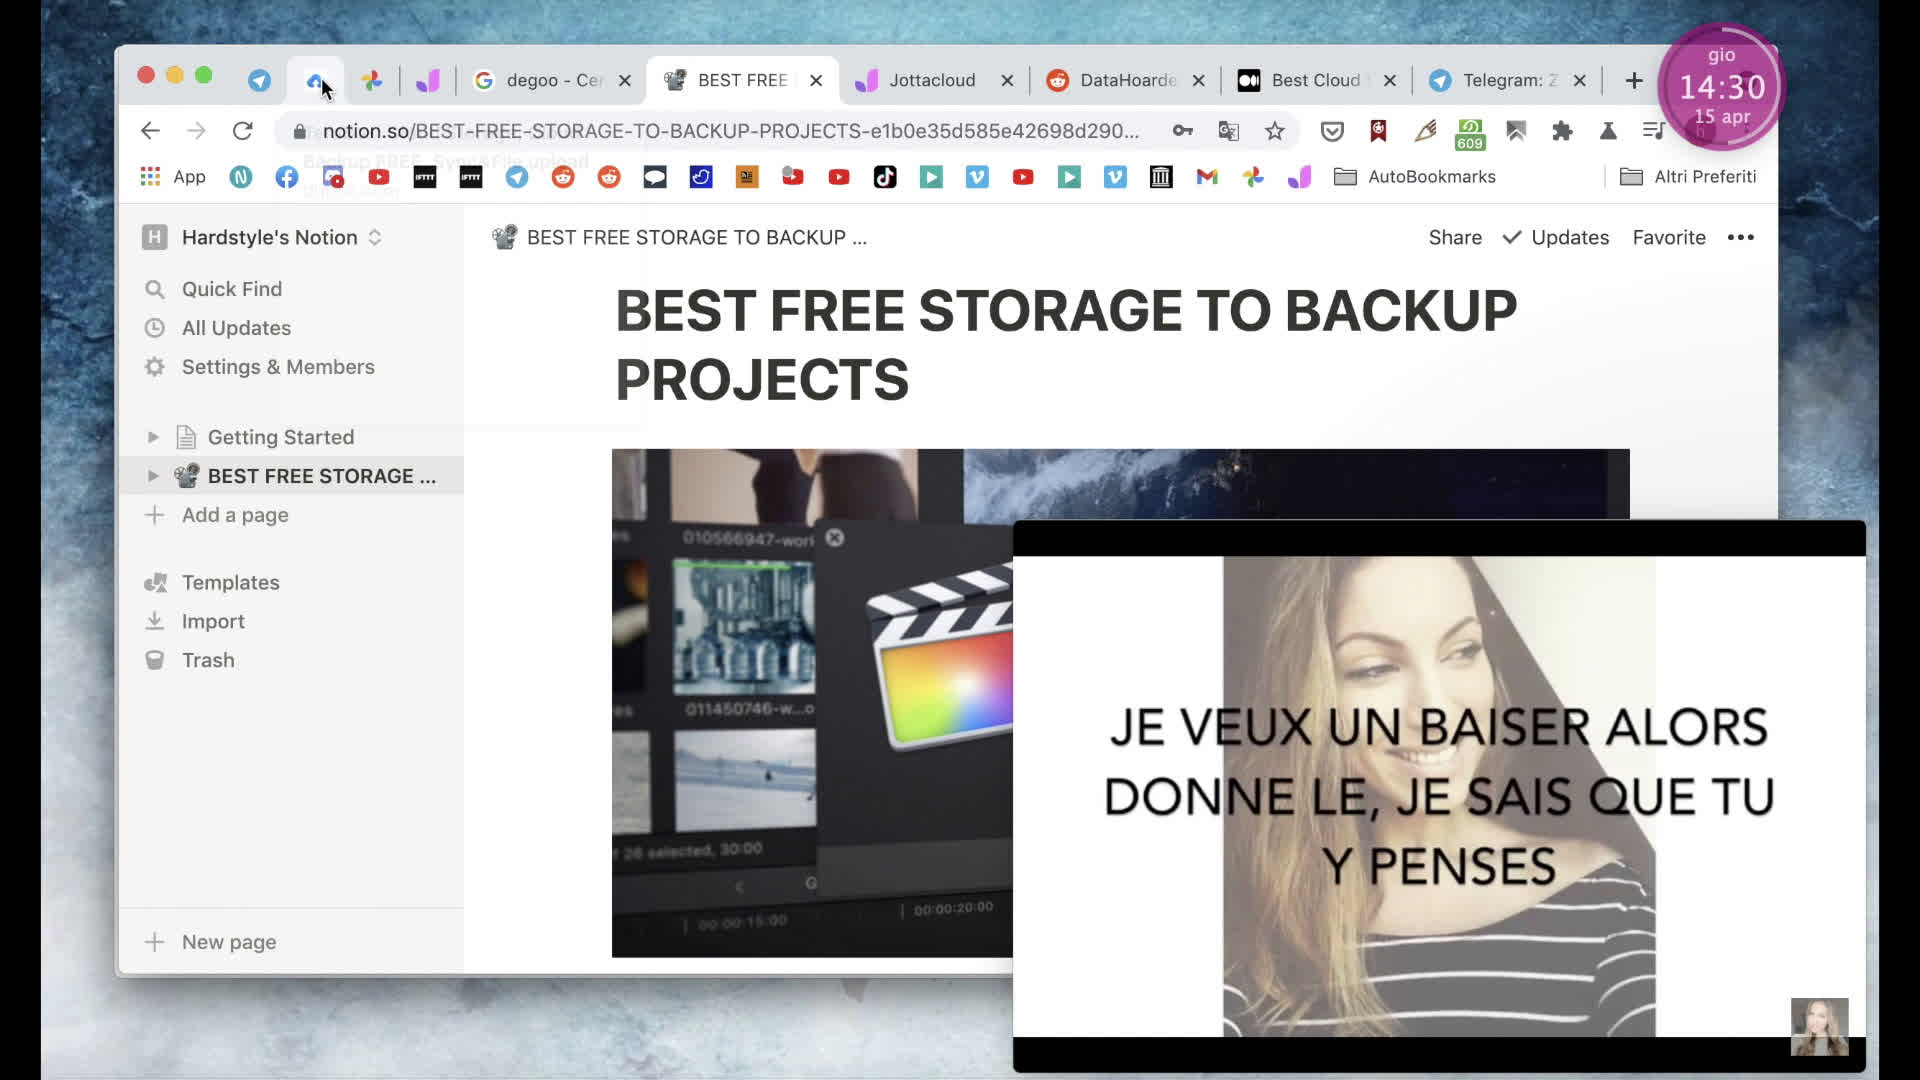1920x1080 pixels.
Task: Click the Notion favicon in browser tab
Action: (x=674, y=80)
